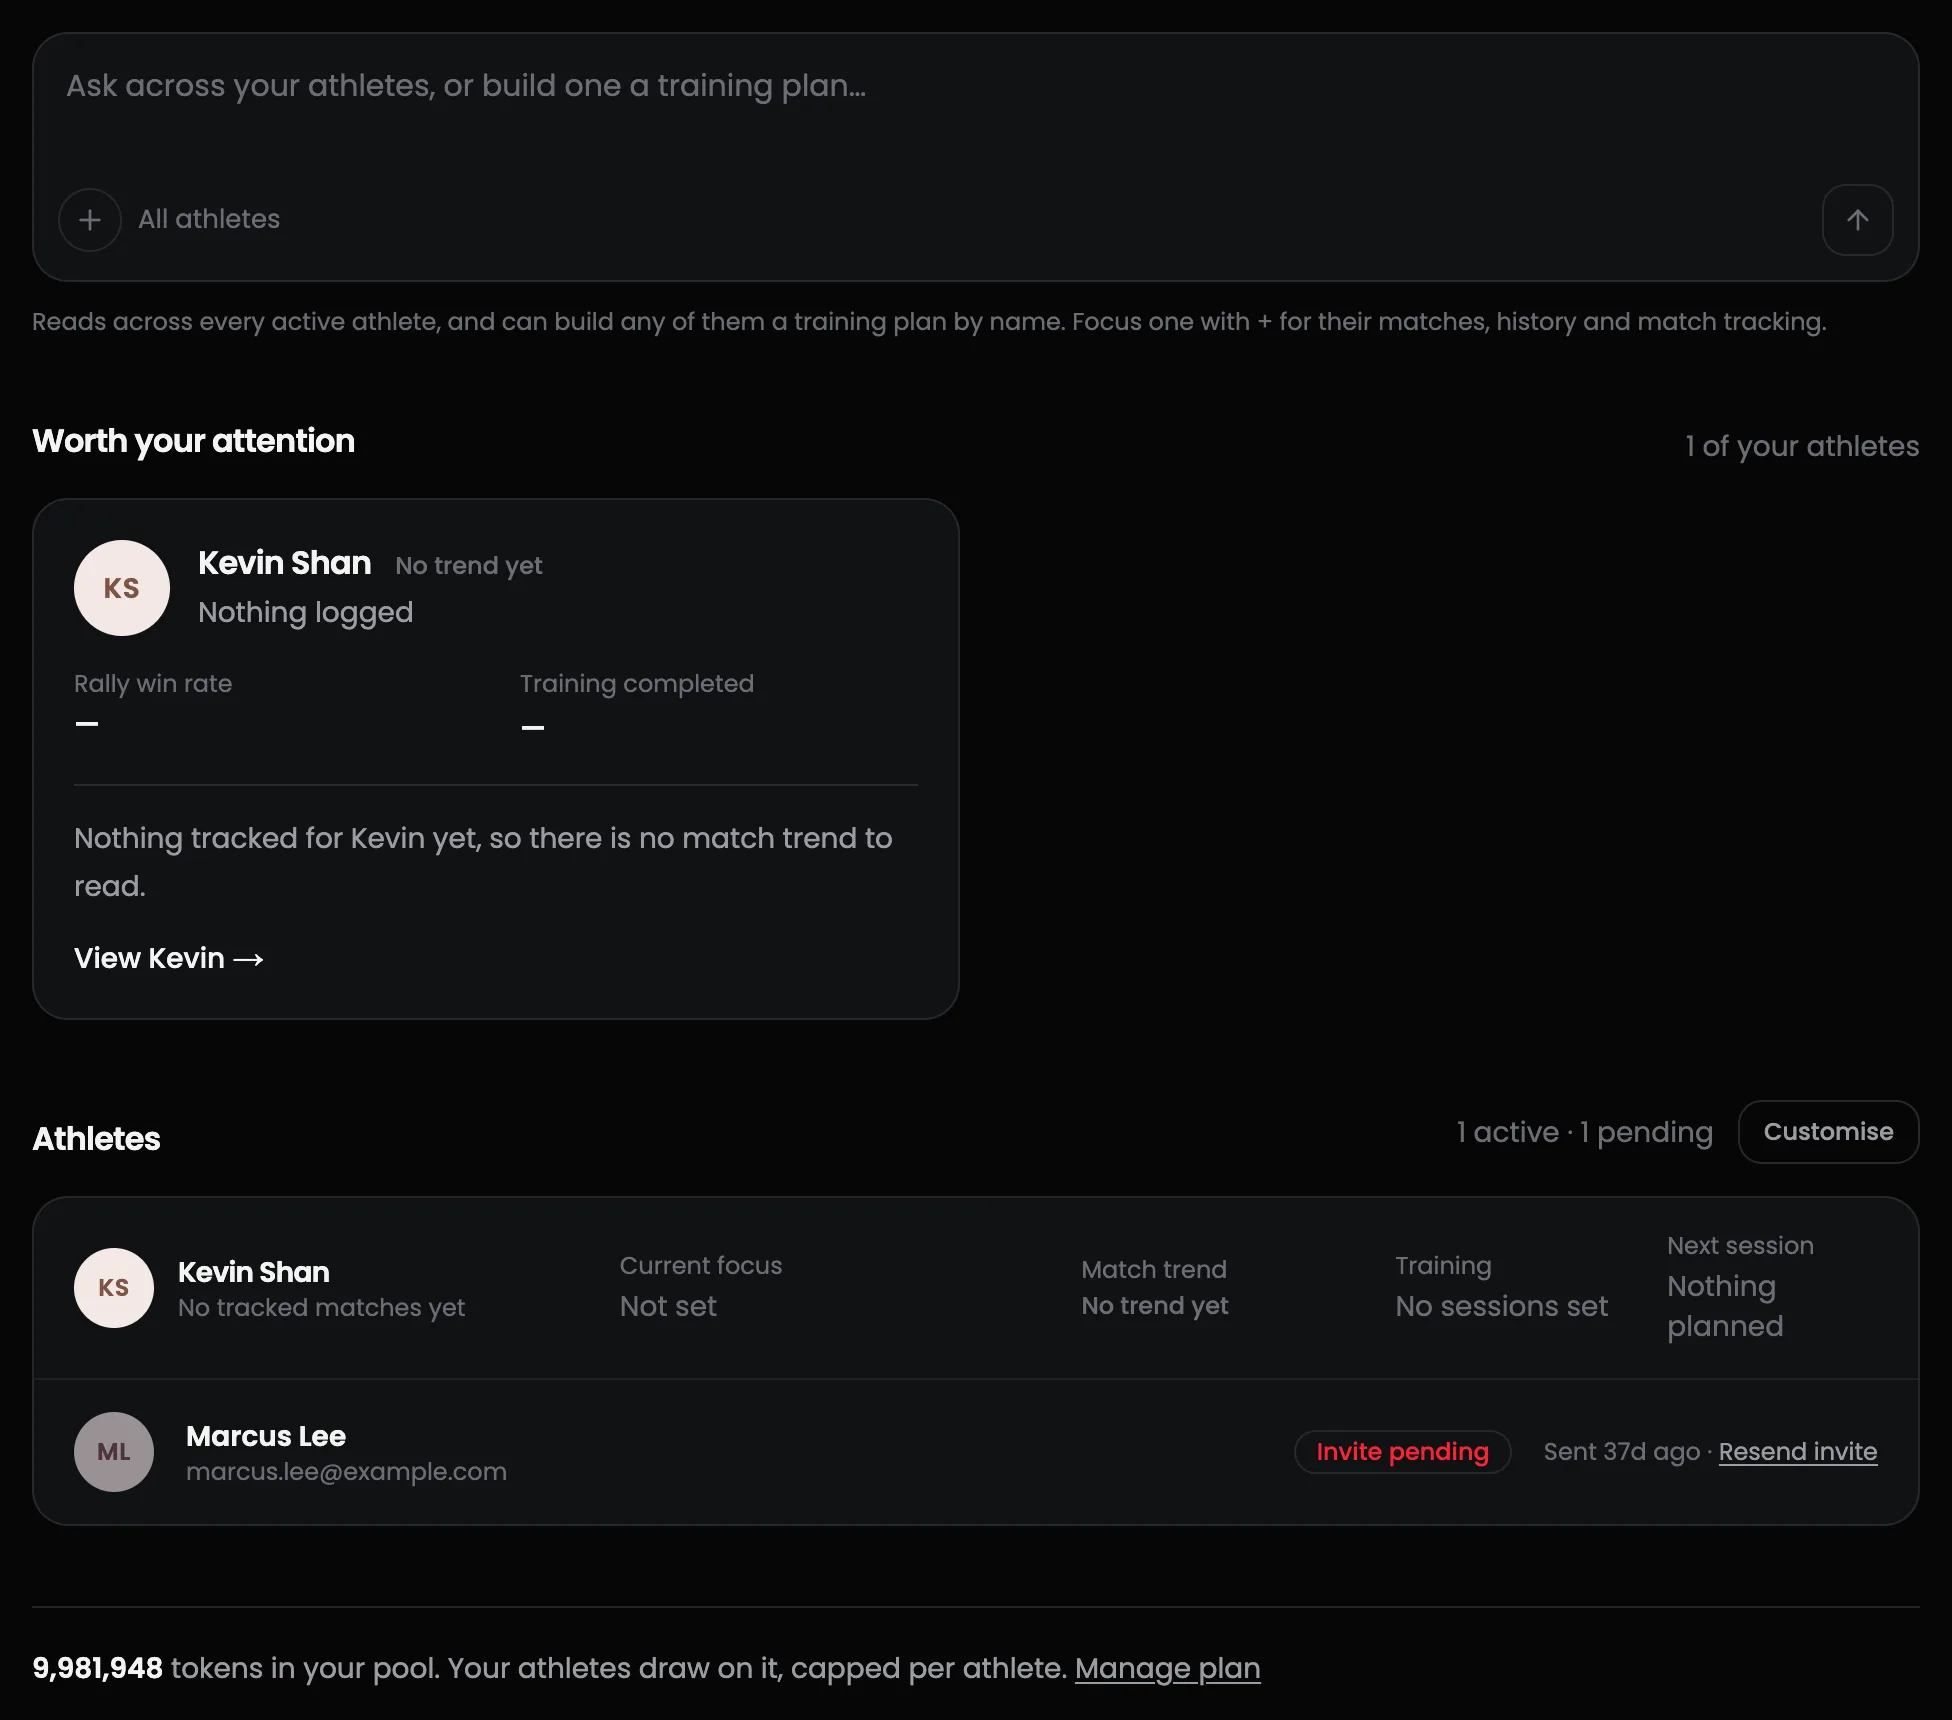Screen dimensions: 1952x1720
Task: Click the No sessions set training value
Action: [x=1502, y=1306]
